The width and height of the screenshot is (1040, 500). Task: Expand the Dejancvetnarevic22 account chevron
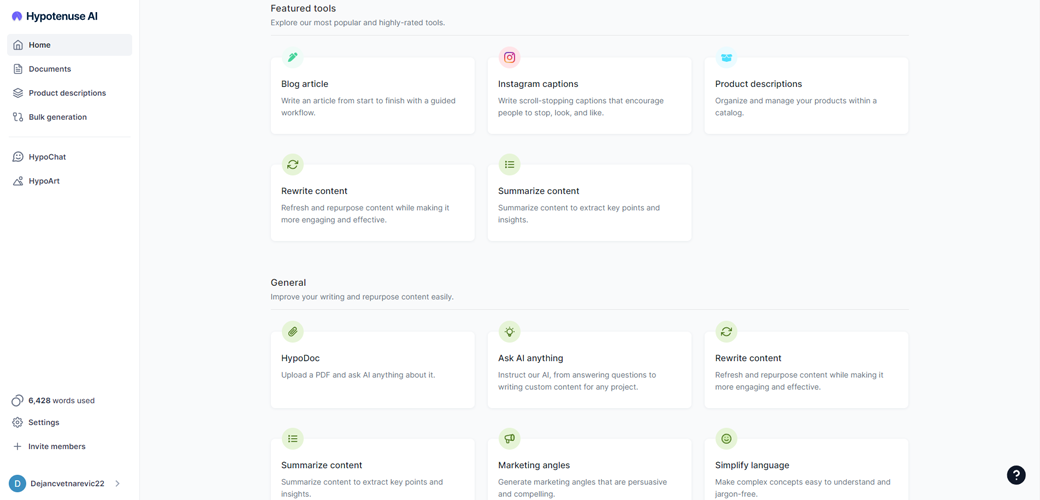pyautogui.click(x=117, y=483)
